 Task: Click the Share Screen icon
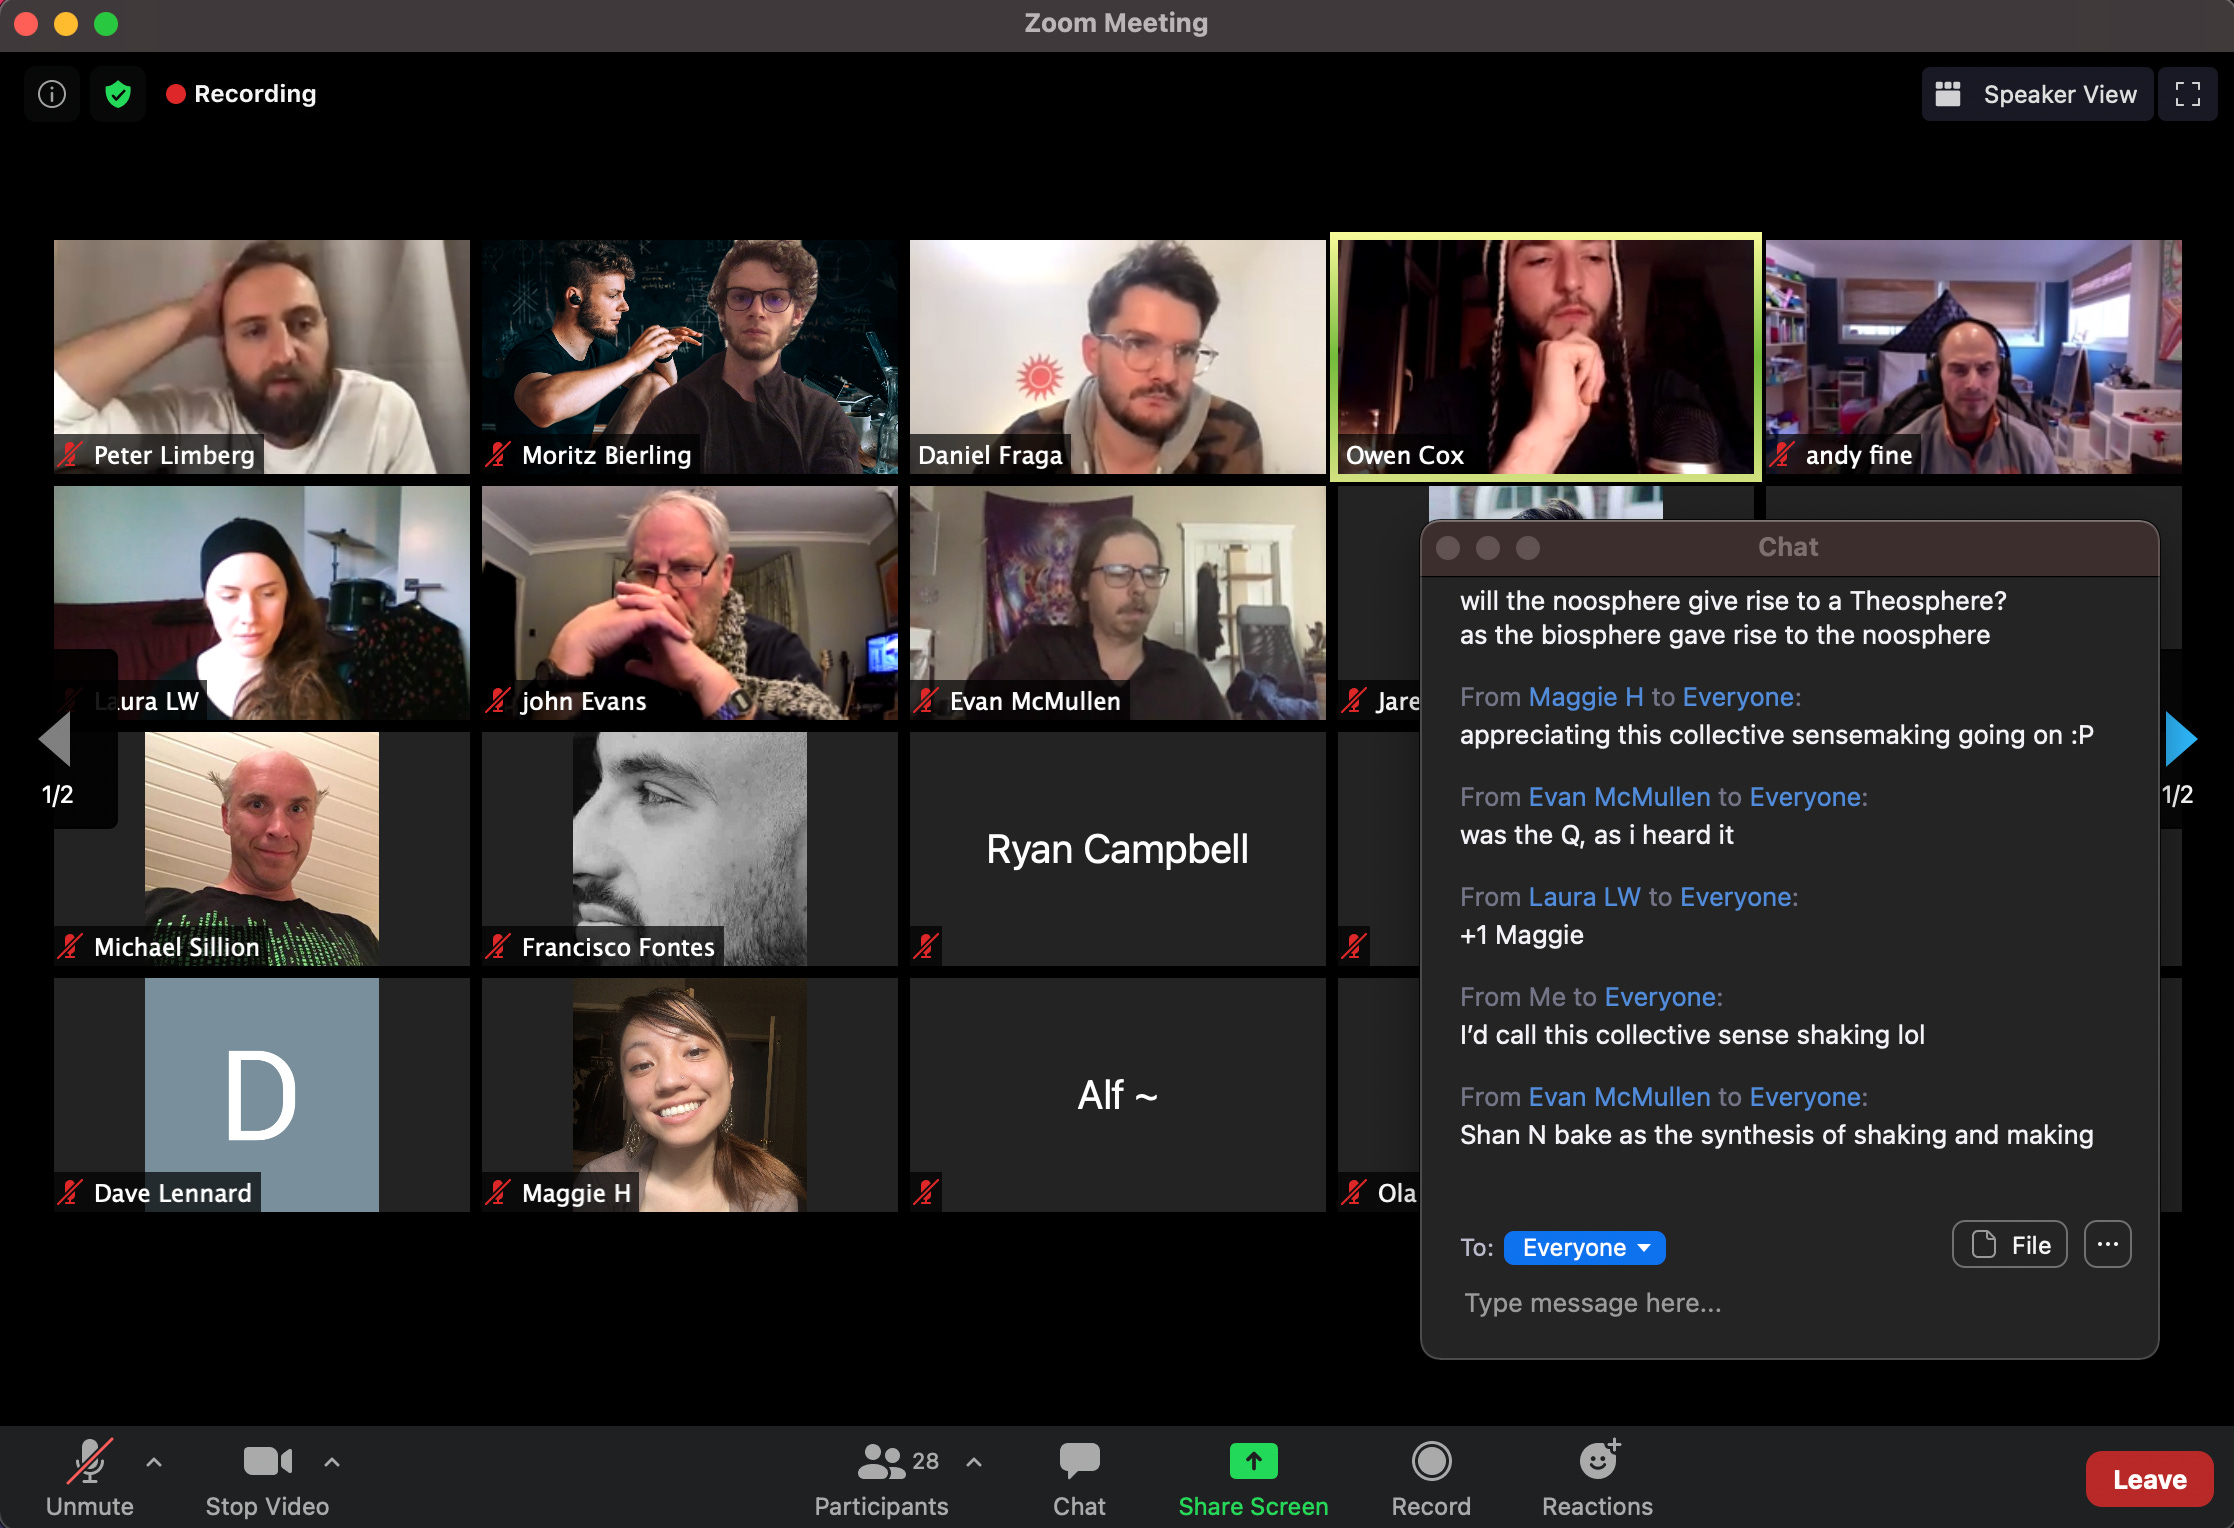coord(1253,1462)
